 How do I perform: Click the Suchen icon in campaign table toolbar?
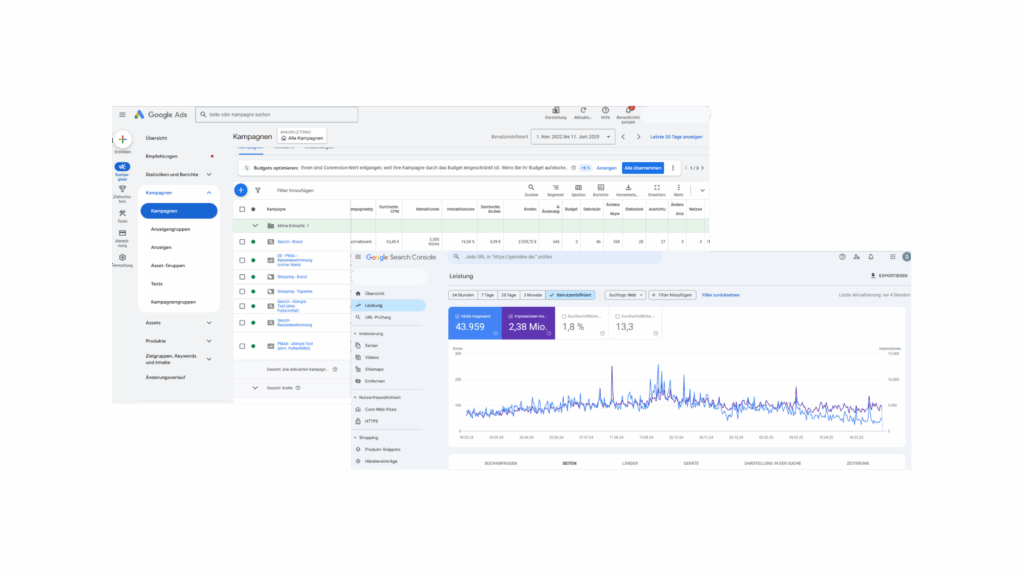(x=531, y=187)
